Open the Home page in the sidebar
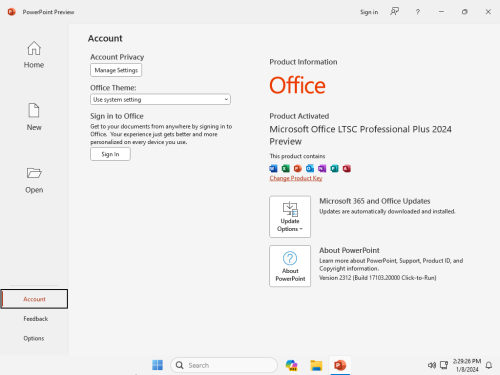The height and width of the screenshot is (375, 500). (34, 55)
